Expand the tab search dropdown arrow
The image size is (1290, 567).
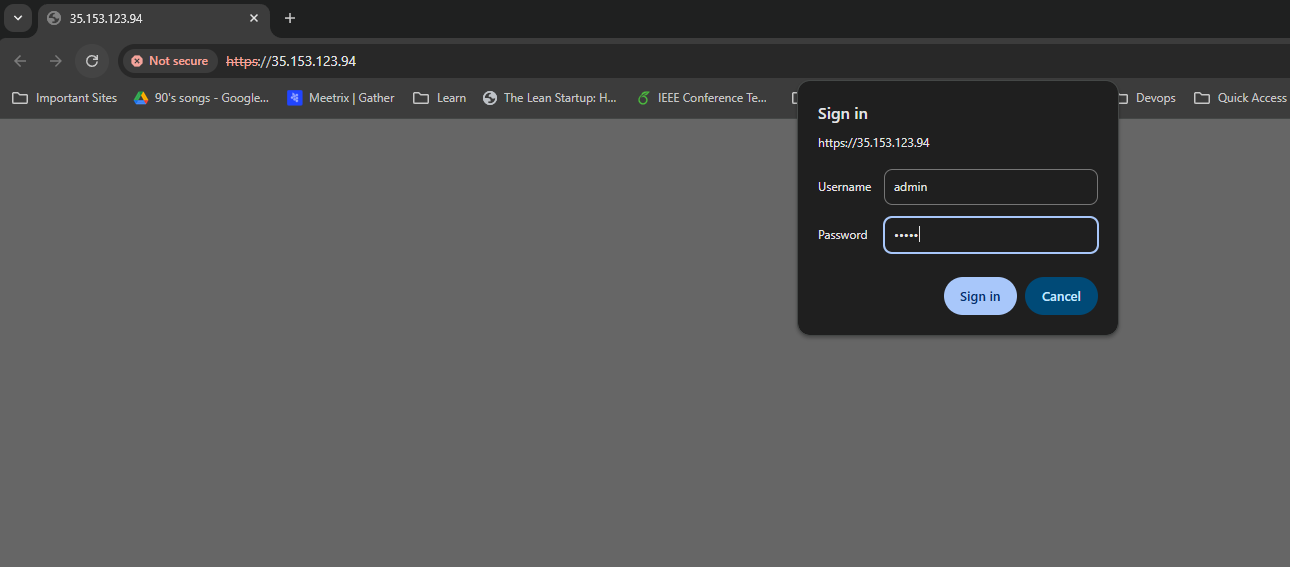pyautogui.click(x=17, y=18)
